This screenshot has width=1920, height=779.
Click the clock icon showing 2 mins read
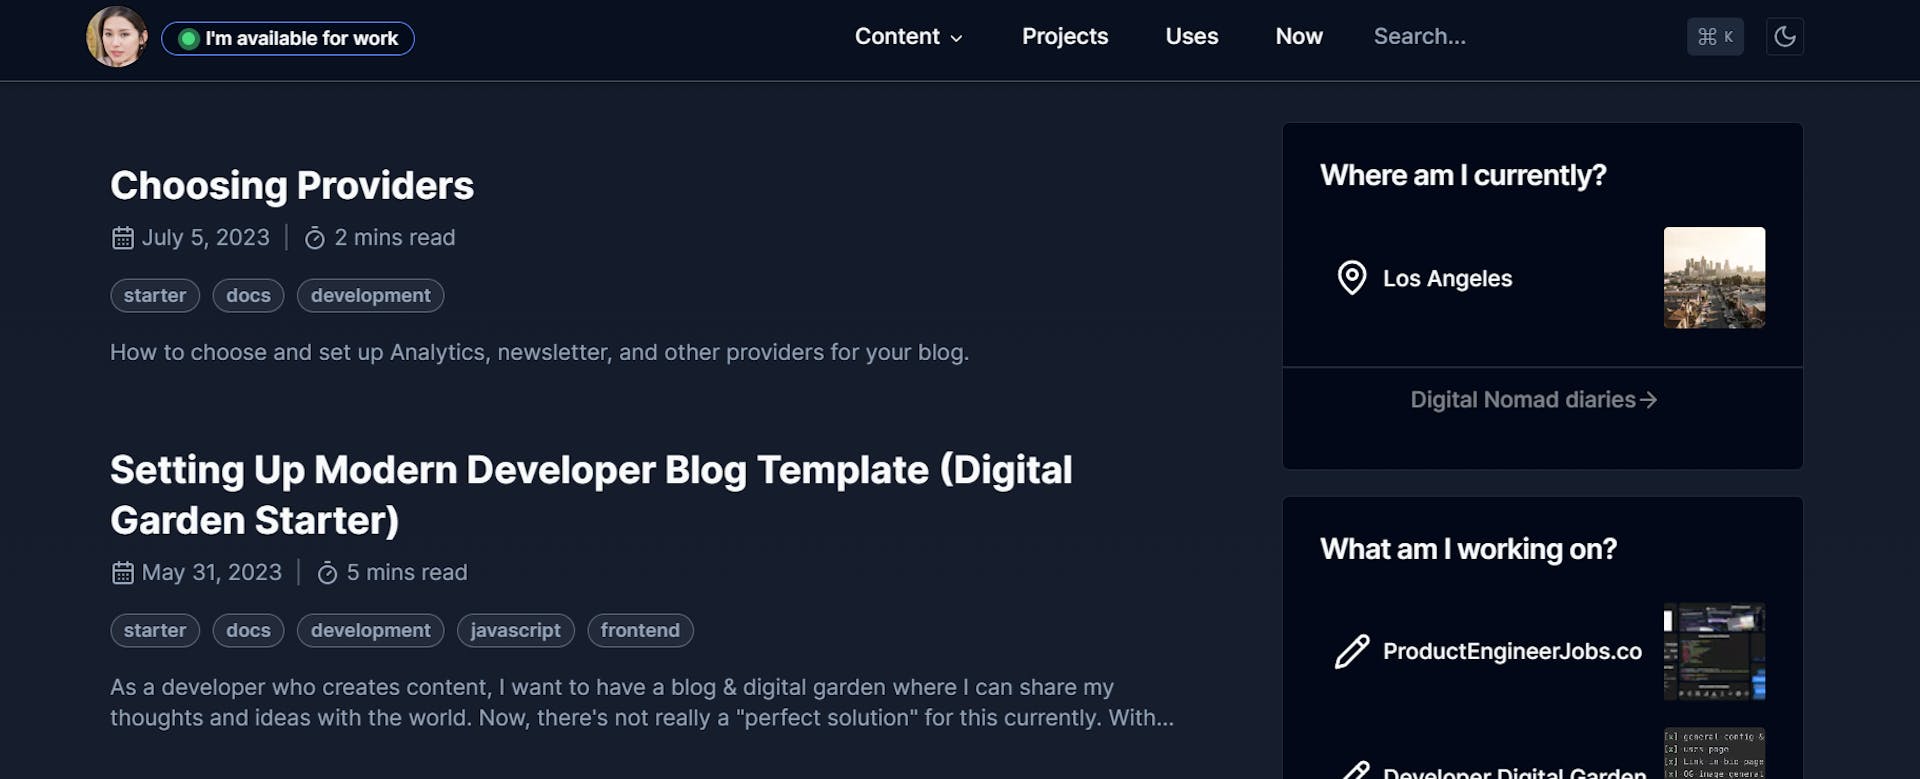pos(315,238)
